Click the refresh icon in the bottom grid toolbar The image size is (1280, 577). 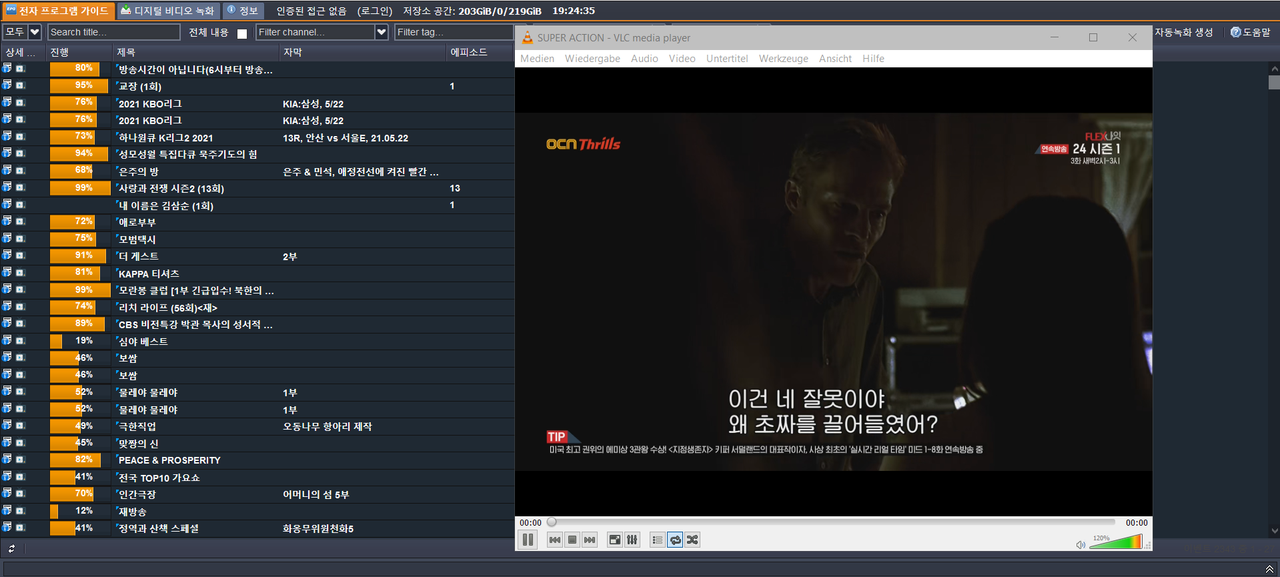11,548
